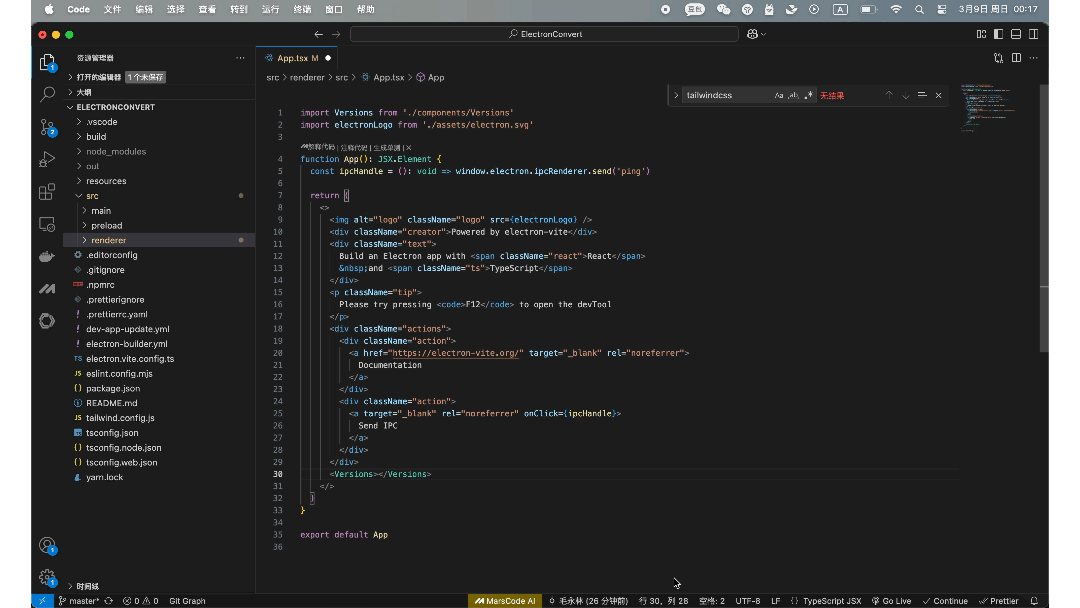Open the 编辑 (Edit) menu

144,10
